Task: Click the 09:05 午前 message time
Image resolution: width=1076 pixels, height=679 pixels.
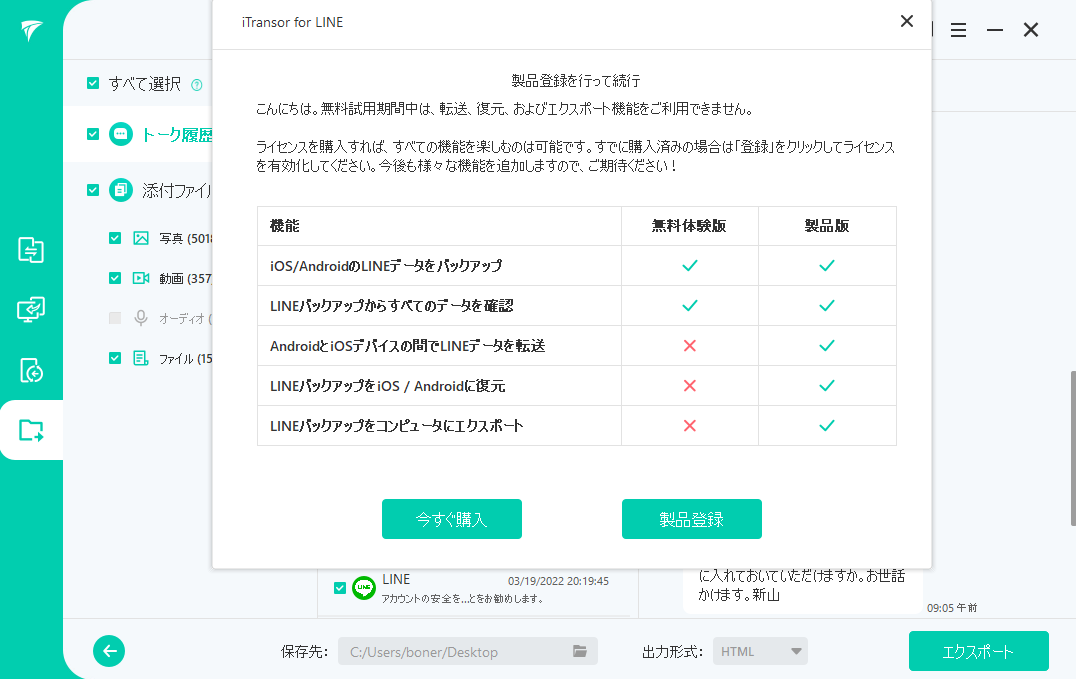Action: pyautogui.click(x=952, y=608)
